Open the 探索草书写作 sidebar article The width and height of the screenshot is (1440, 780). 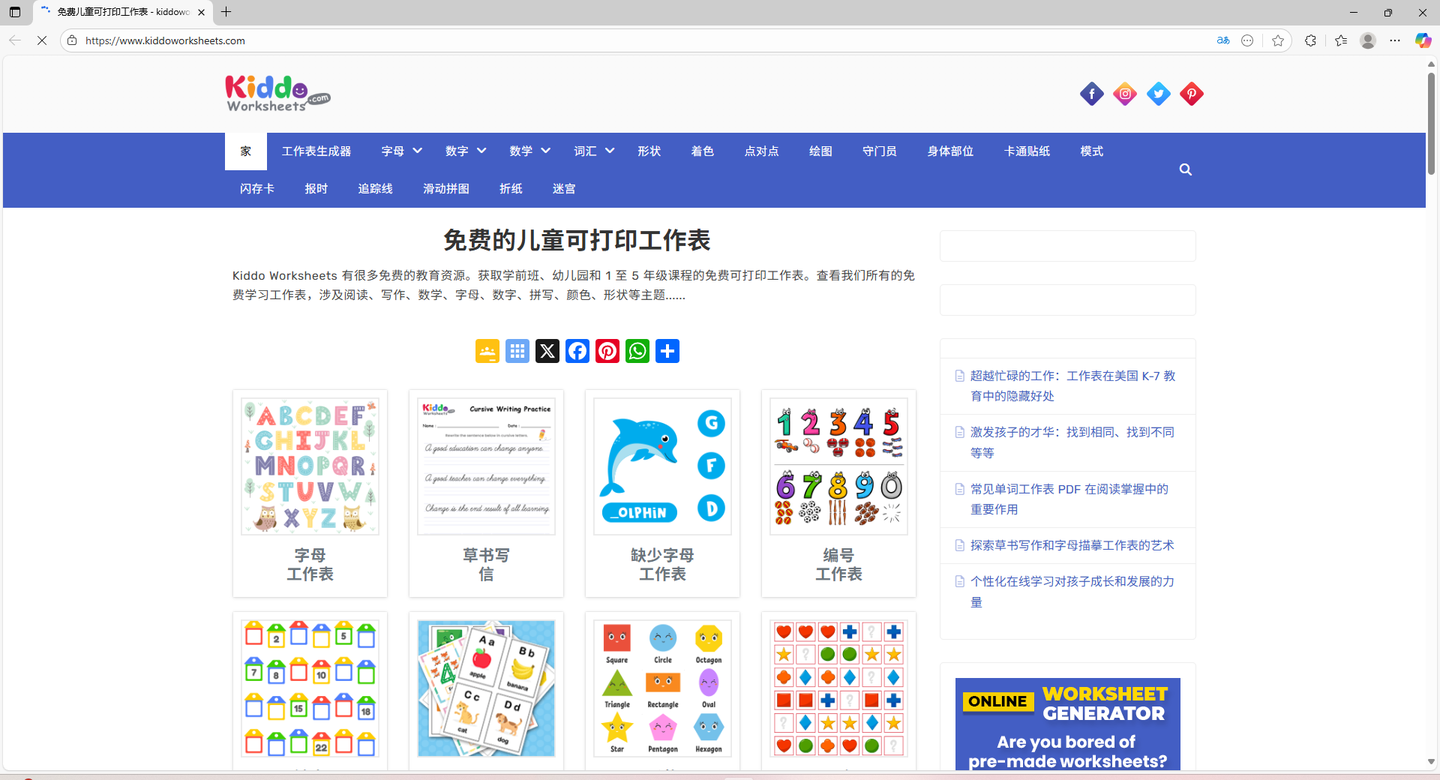(1072, 545)
